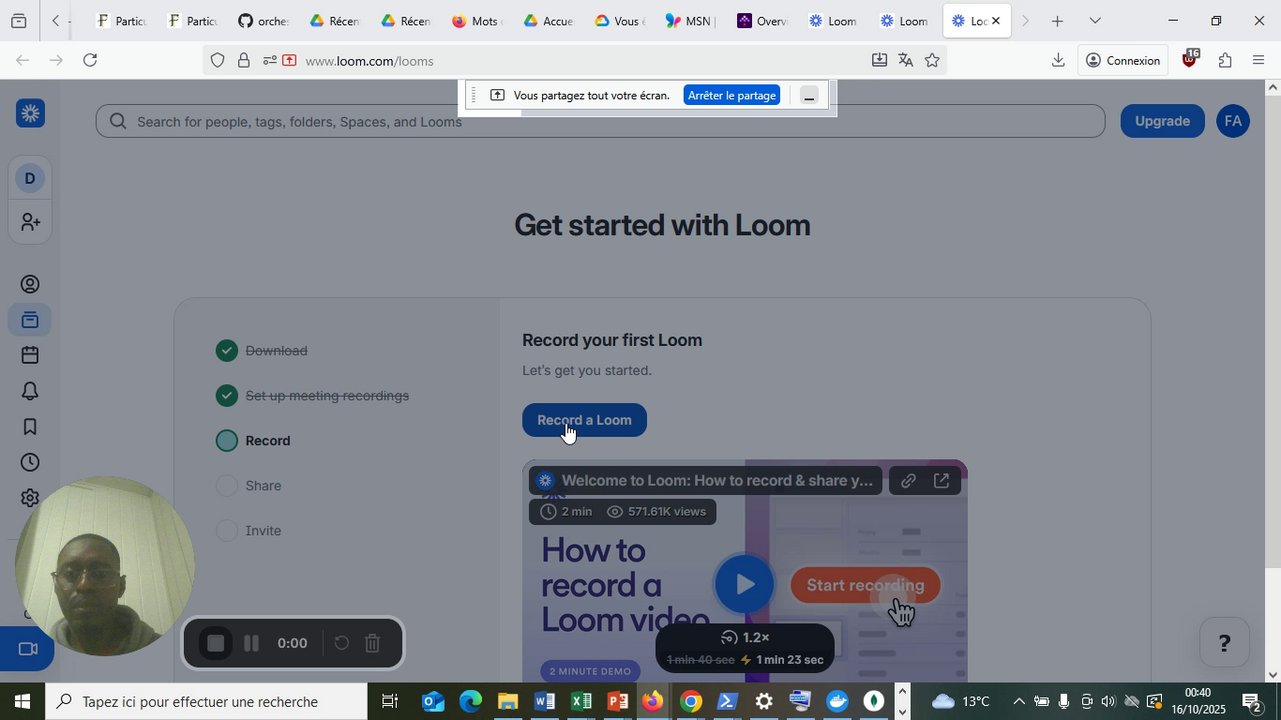Open the Firefox extensions puzzle icon

coord(1225,61)
